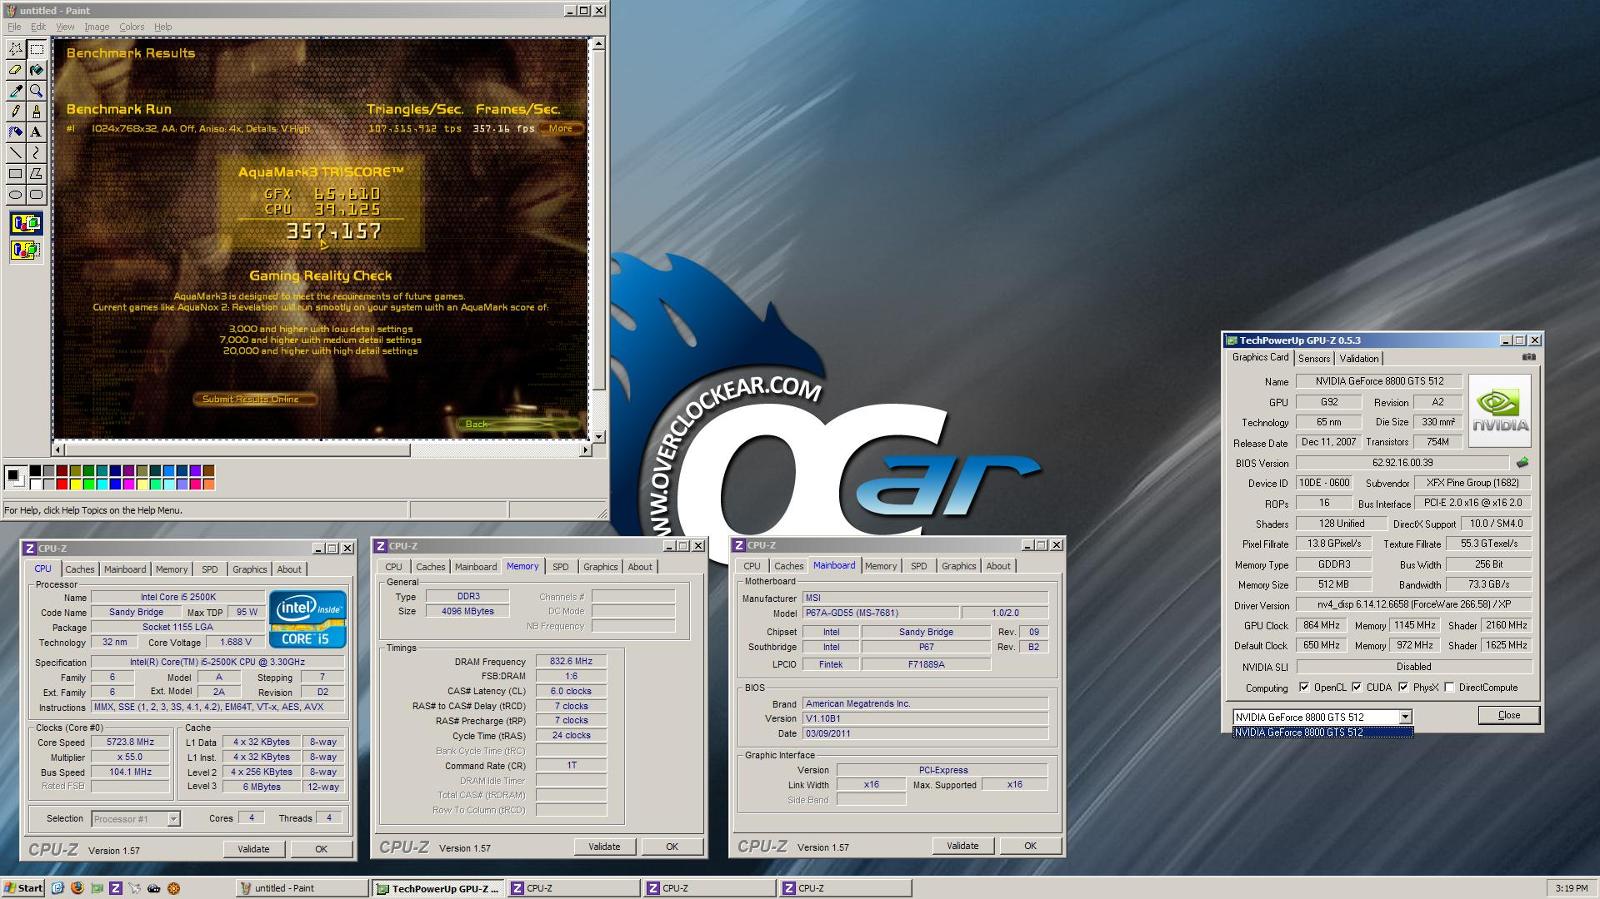
Task: Select NVIDIA GeForce 8800 GTS 512 list entry
Action: (1323, 732)
